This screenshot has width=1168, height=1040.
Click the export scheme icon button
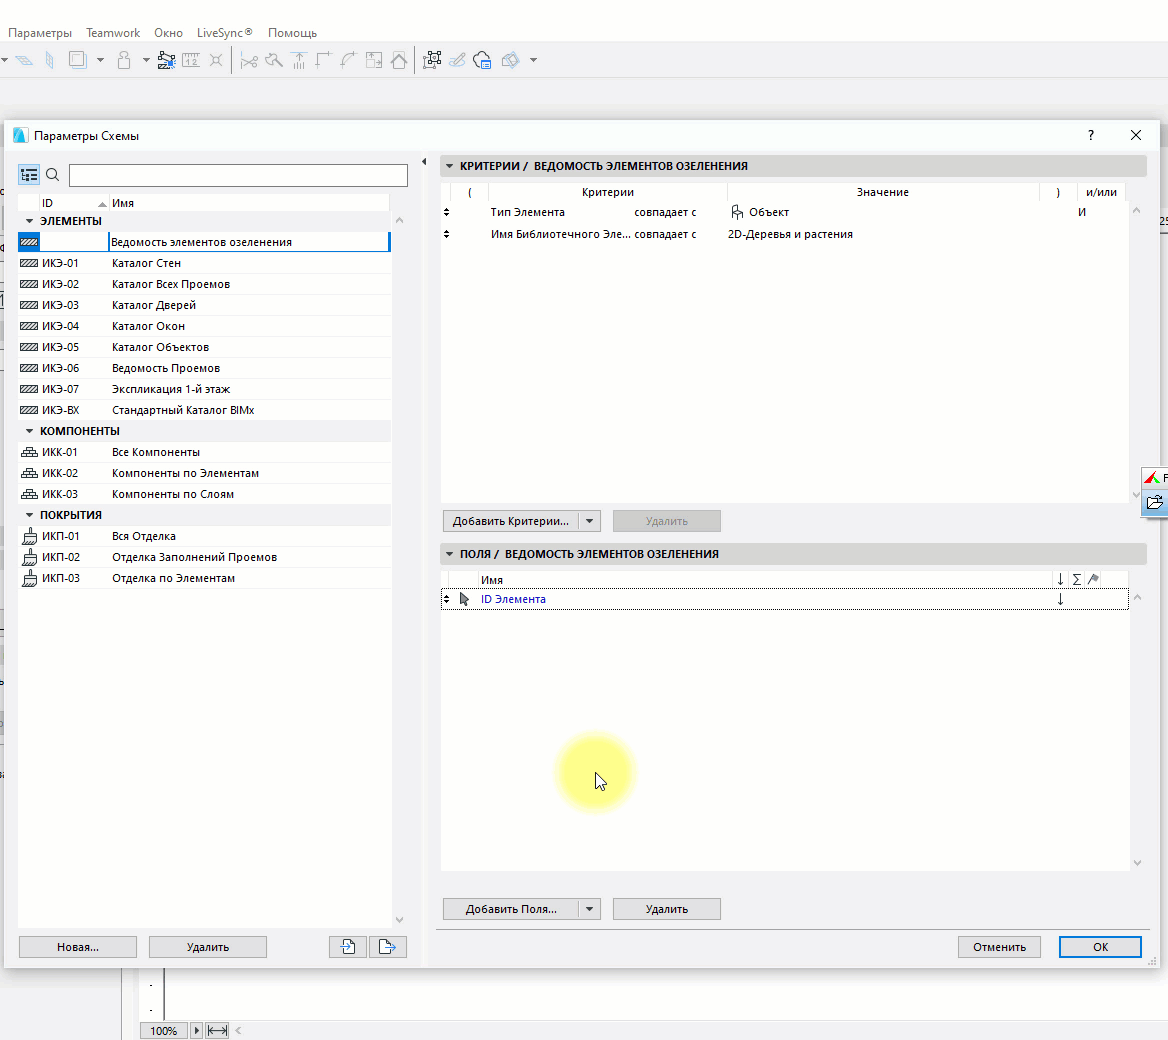[387, 947]
